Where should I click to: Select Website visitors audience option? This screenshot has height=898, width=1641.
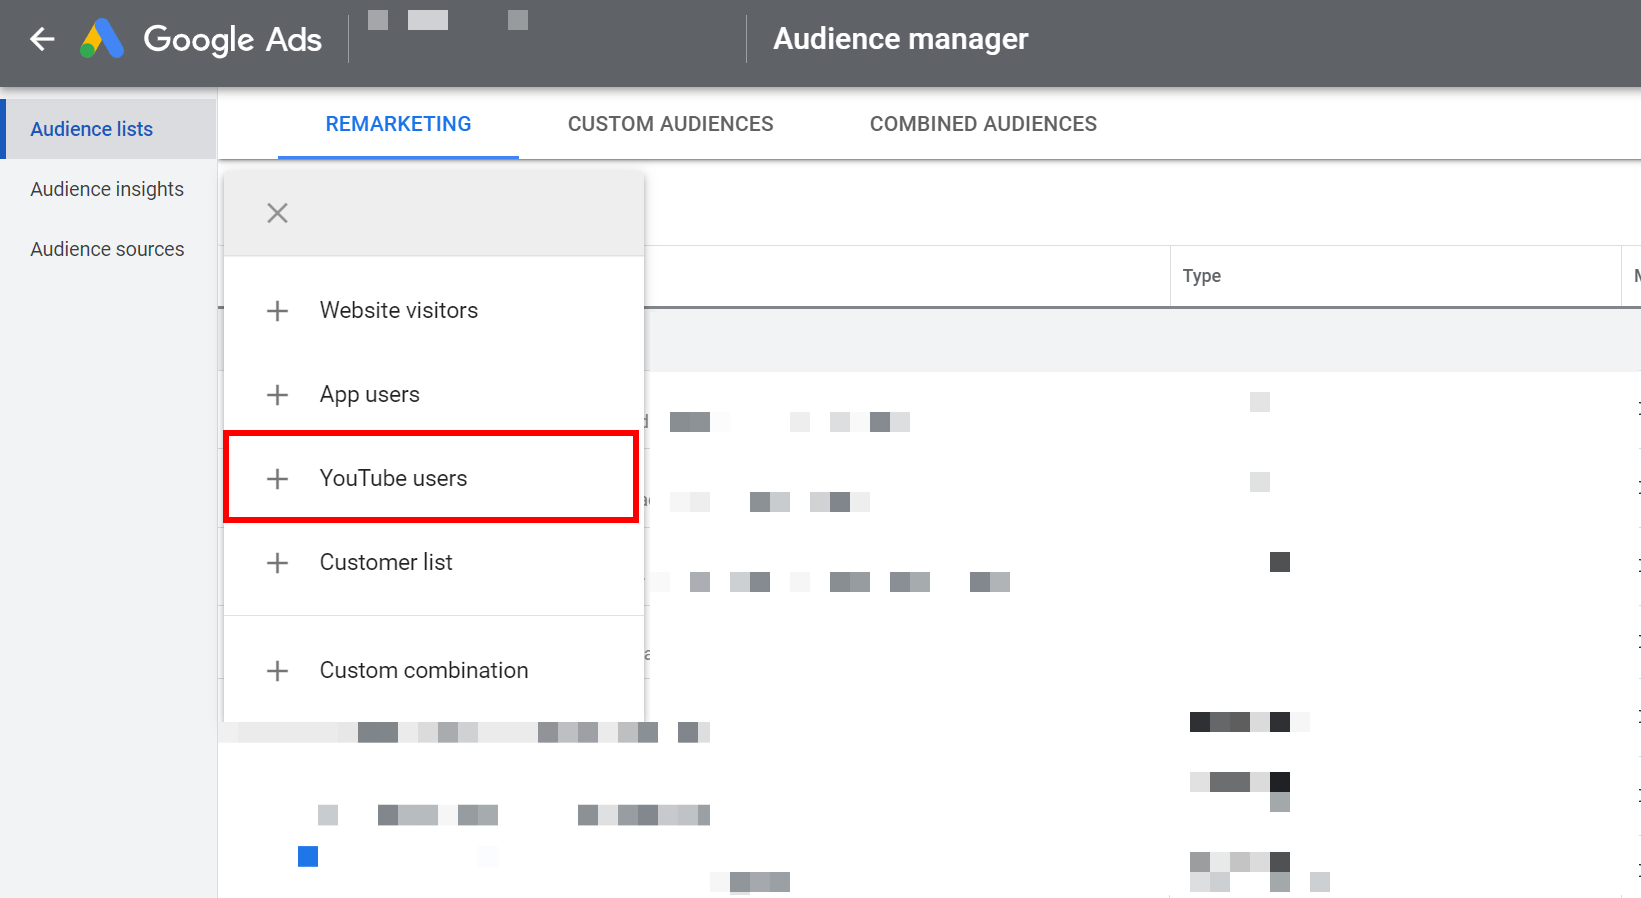click(x=434, y=311)
